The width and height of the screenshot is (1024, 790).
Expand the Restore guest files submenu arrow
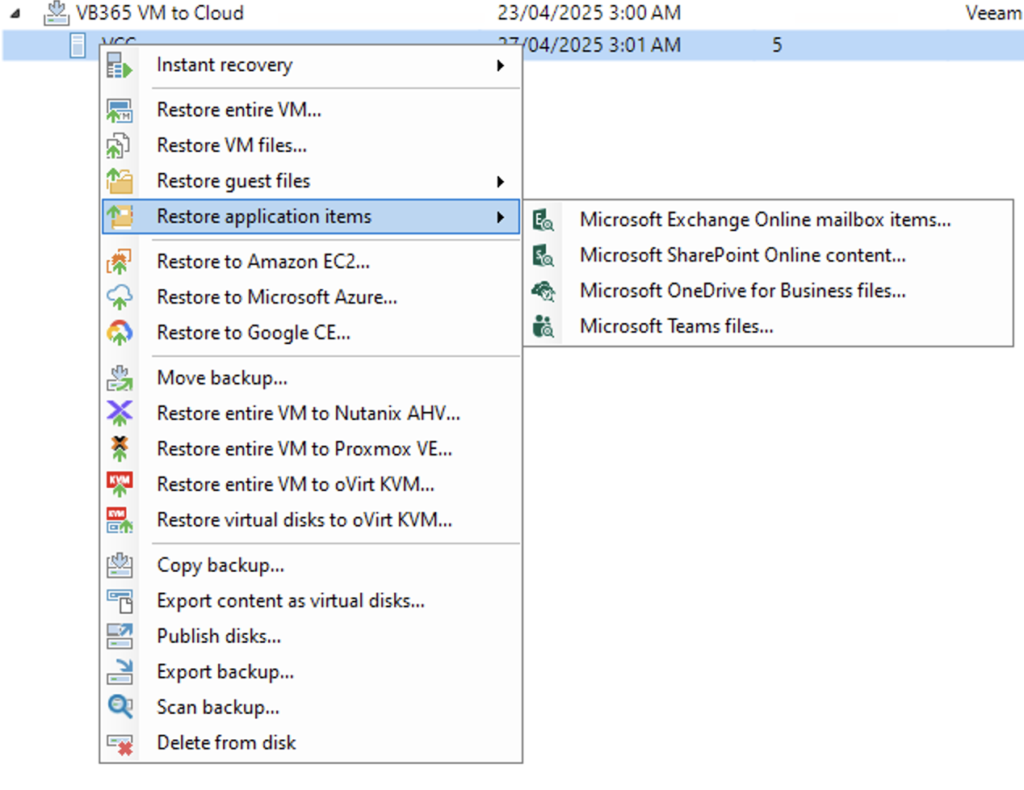pyautogui.click(x=500, y=182)
